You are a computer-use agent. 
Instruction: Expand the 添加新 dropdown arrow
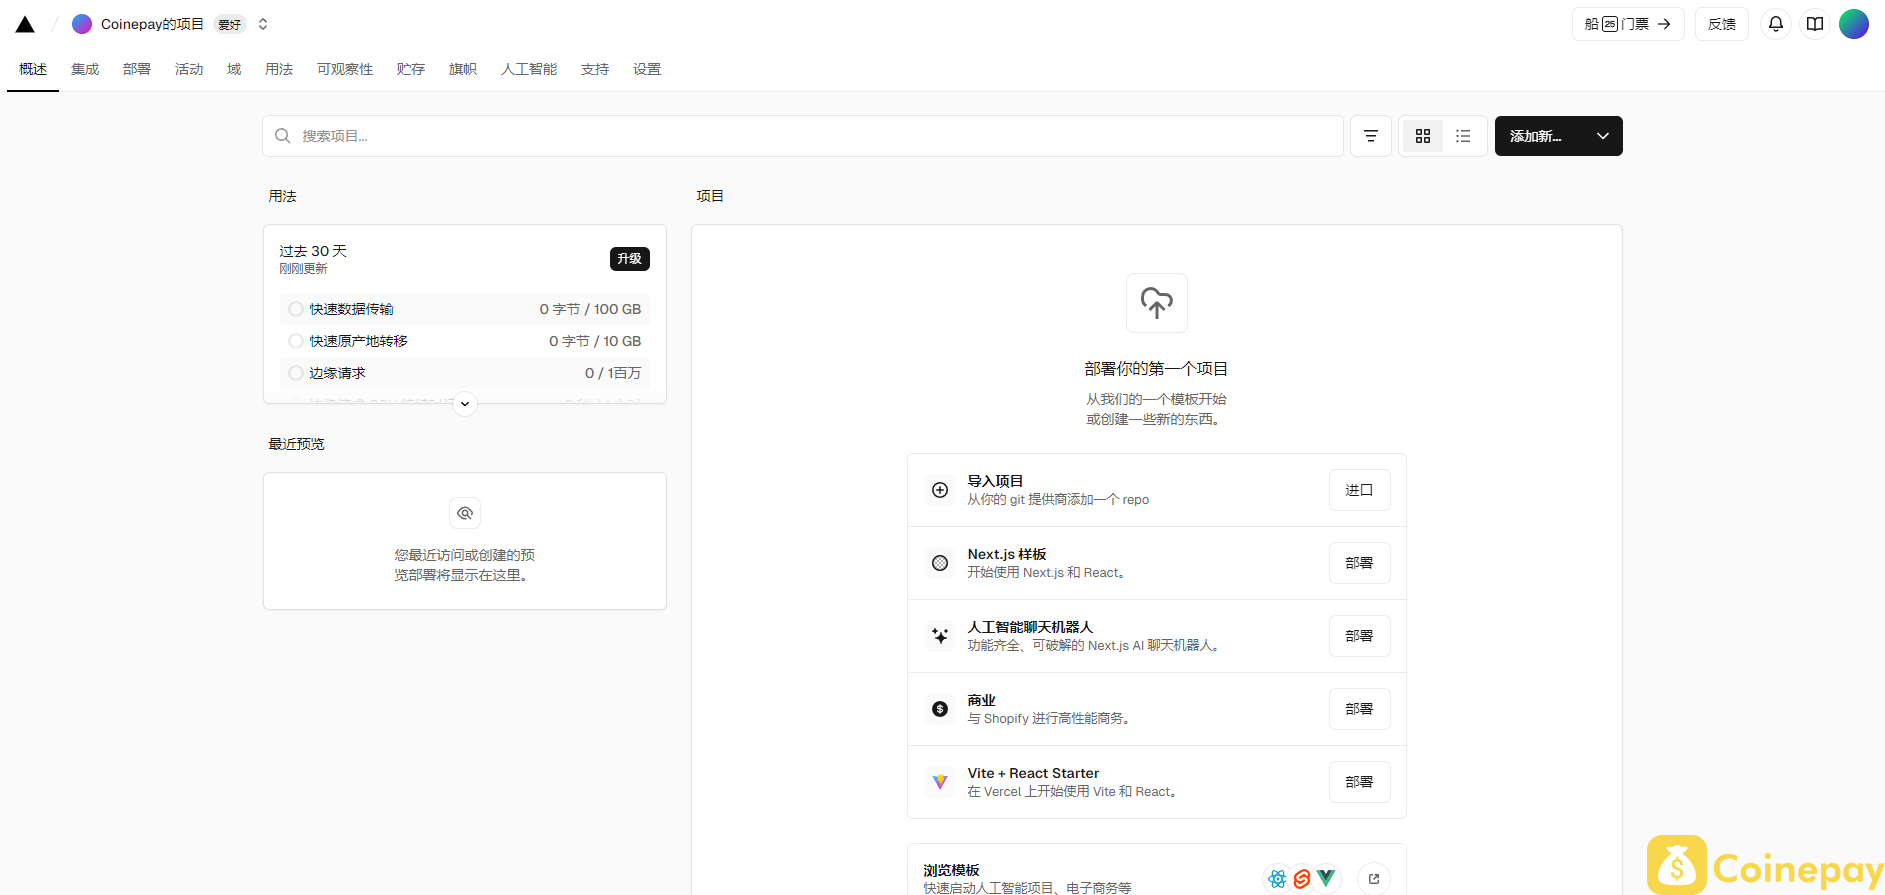[x=1603, y=136]
